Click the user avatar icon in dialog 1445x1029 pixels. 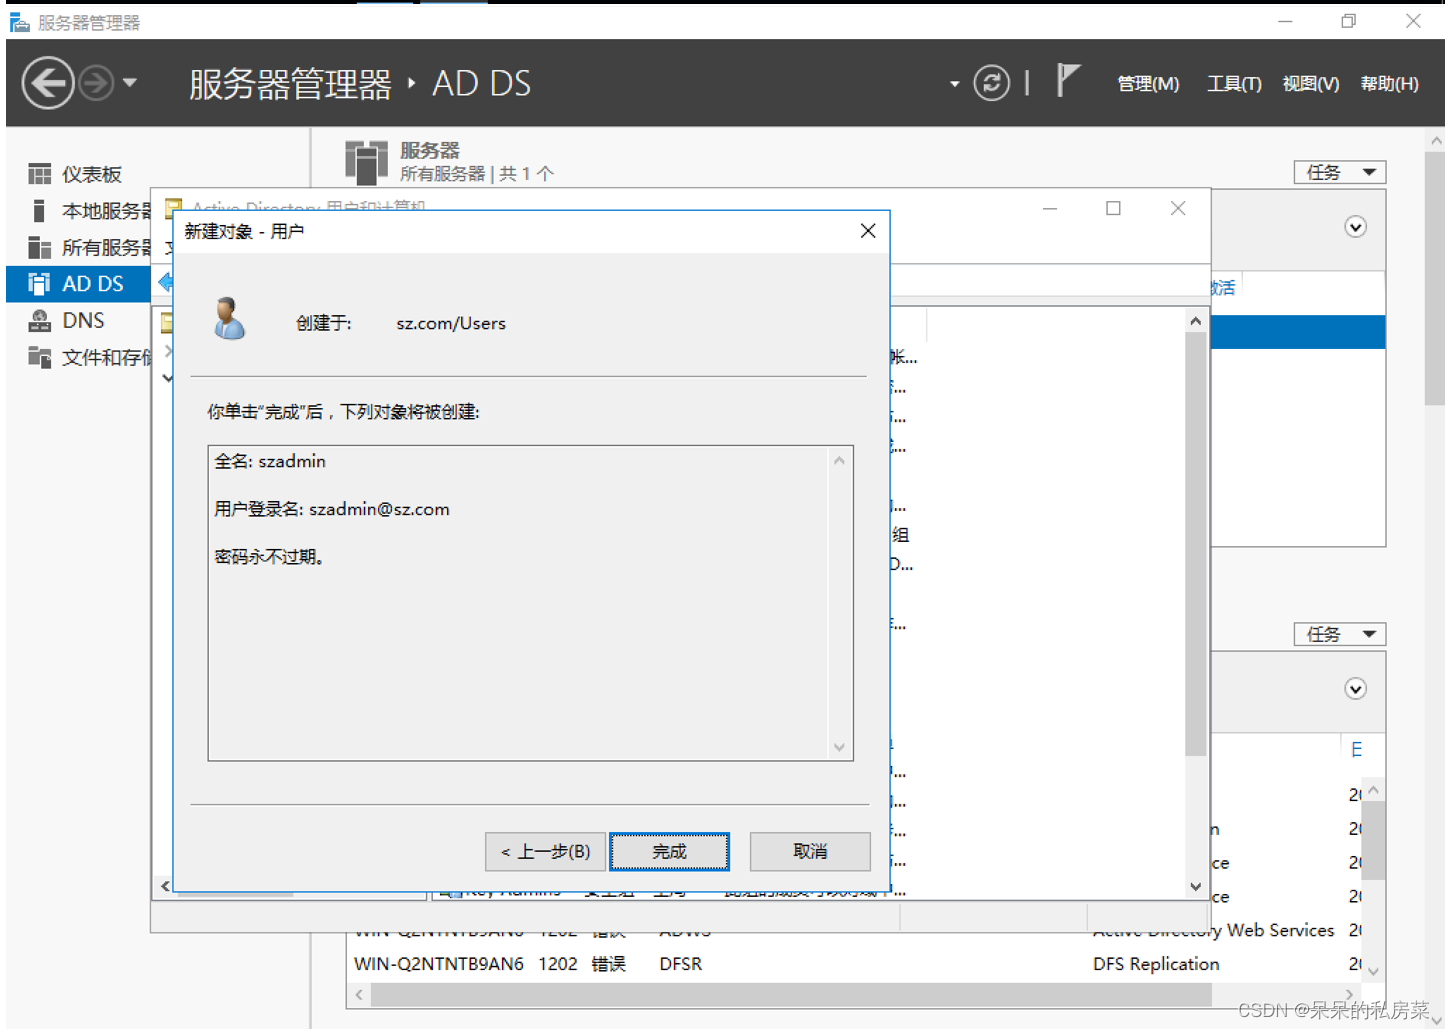click(x=229, y=318)
